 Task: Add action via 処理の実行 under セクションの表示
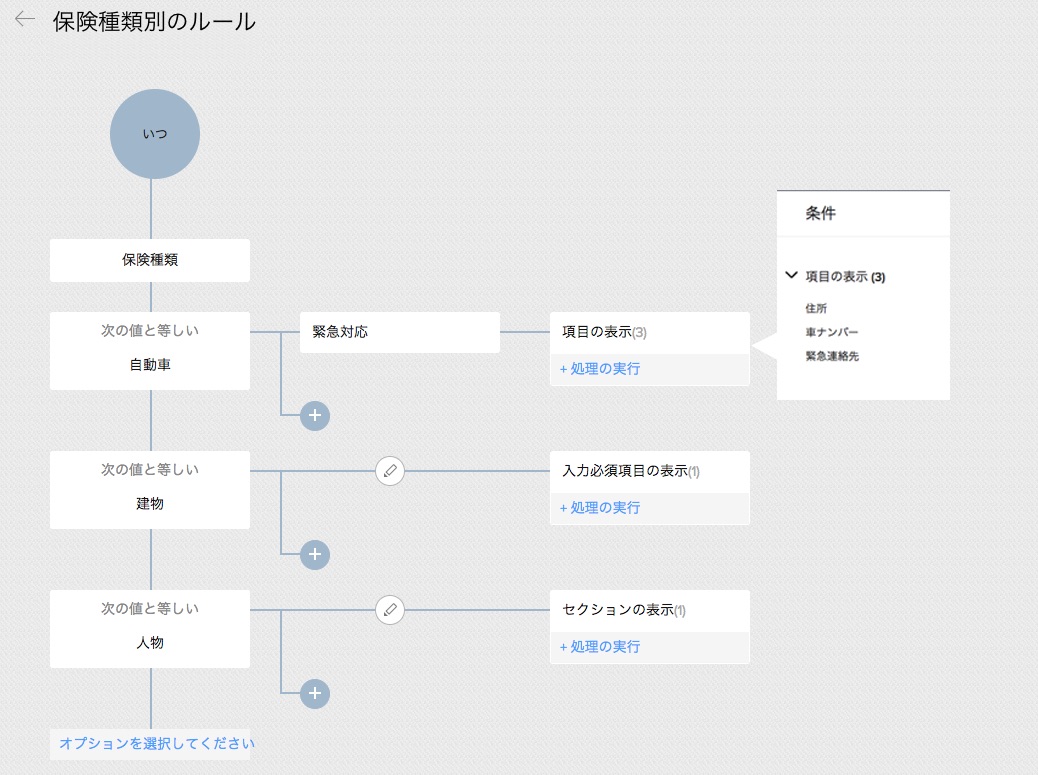click(x=600, y=647)
